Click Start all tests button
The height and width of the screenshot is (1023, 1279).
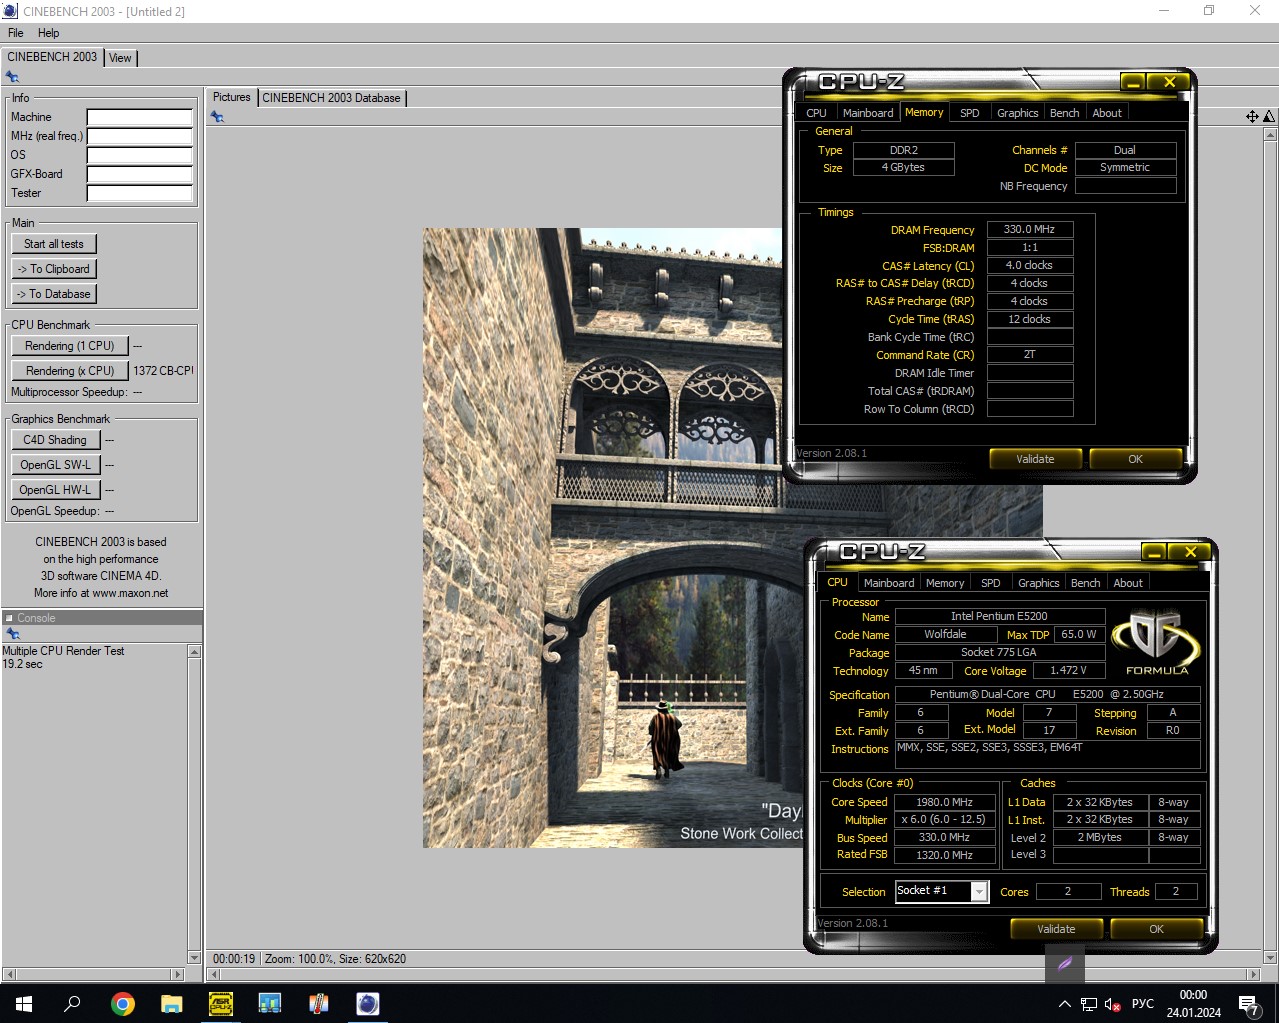(x=54, y=244)
